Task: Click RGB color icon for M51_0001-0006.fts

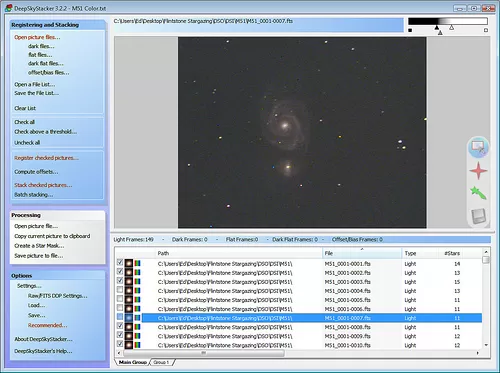Action: (137, 309)
